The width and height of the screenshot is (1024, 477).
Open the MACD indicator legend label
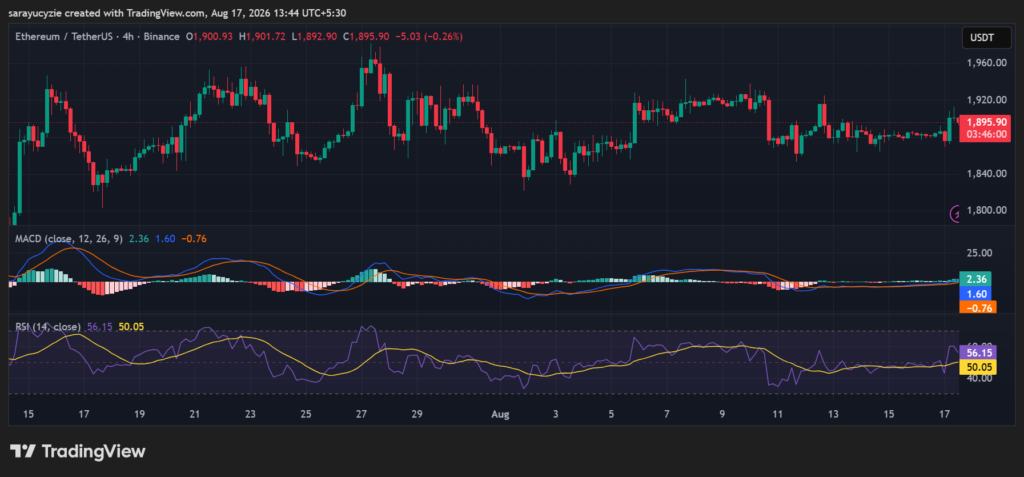[x=69, y=239]
